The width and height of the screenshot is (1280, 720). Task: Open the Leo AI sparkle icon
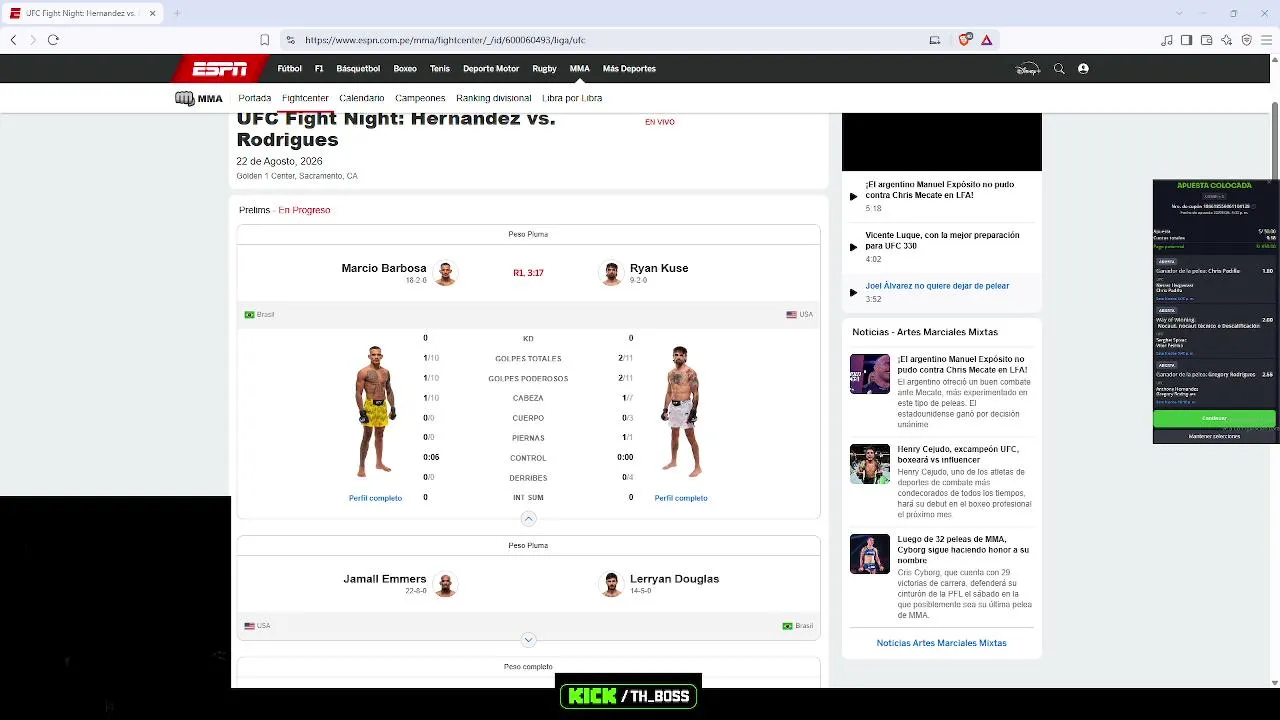pos(1226,40)
